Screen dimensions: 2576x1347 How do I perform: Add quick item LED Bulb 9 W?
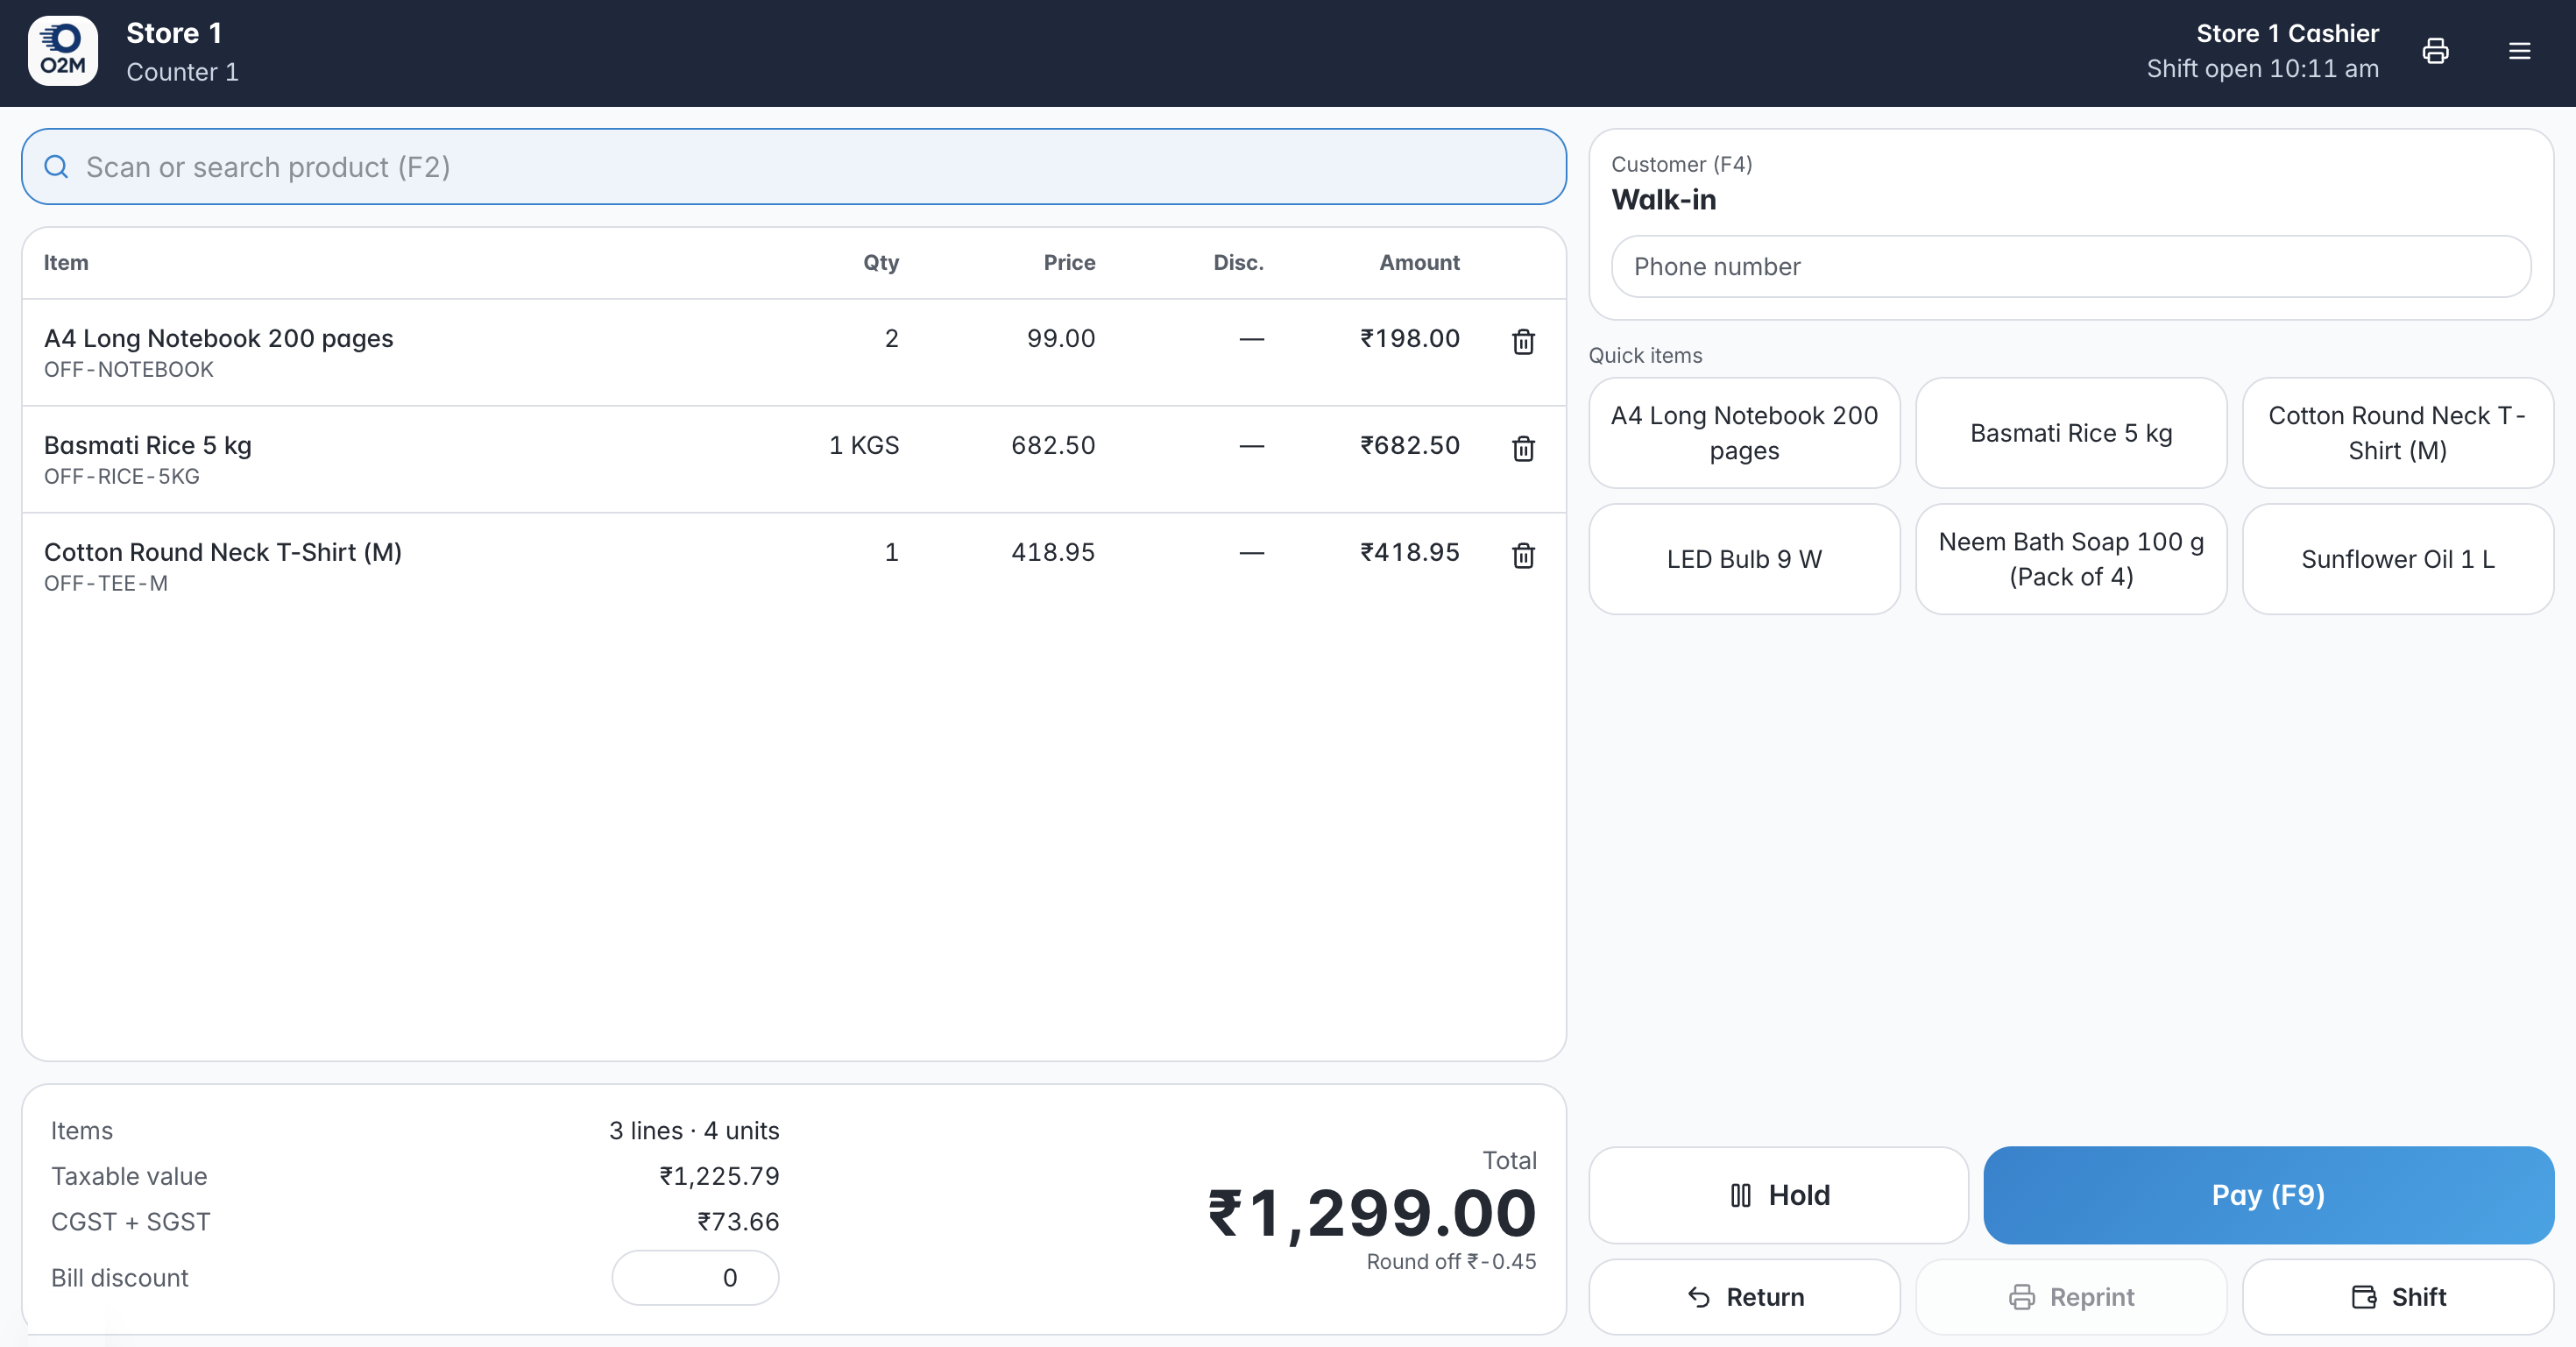[x=1744, y=559]
